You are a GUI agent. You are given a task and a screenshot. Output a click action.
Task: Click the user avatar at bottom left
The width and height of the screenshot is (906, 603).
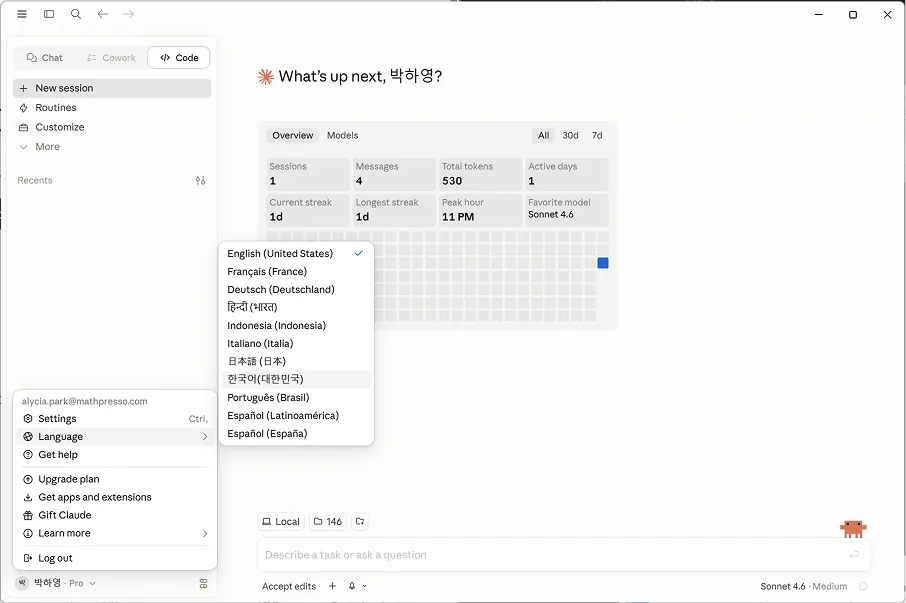(x=22, y=583)
